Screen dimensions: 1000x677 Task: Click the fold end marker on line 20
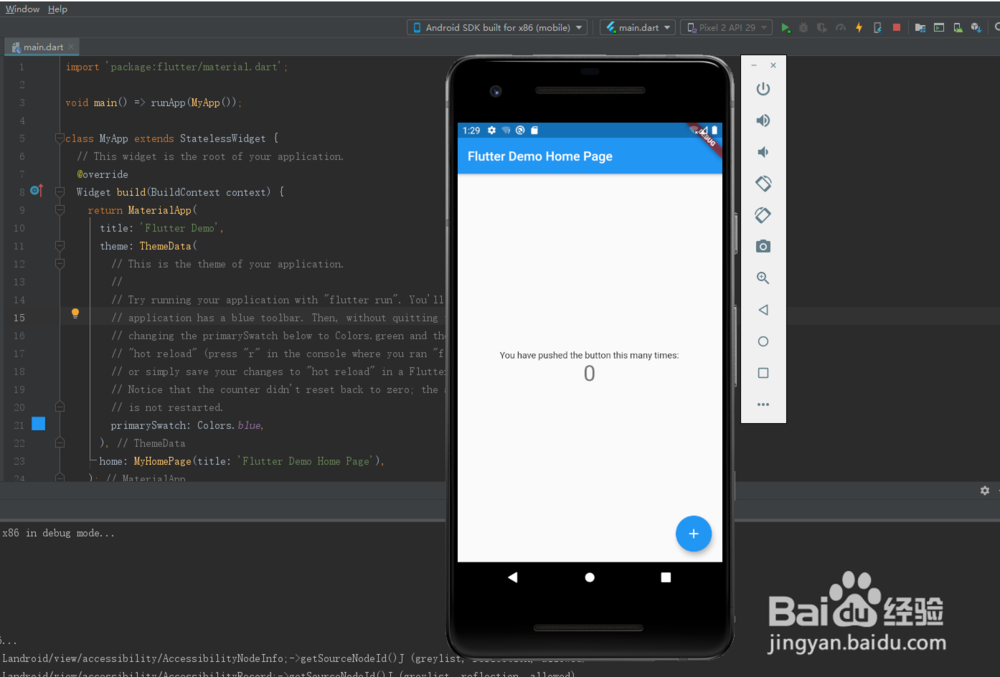59,407
